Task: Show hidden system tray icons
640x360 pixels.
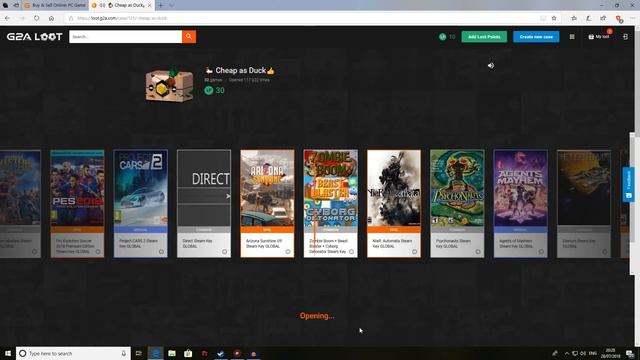Action: click(567, 353)
